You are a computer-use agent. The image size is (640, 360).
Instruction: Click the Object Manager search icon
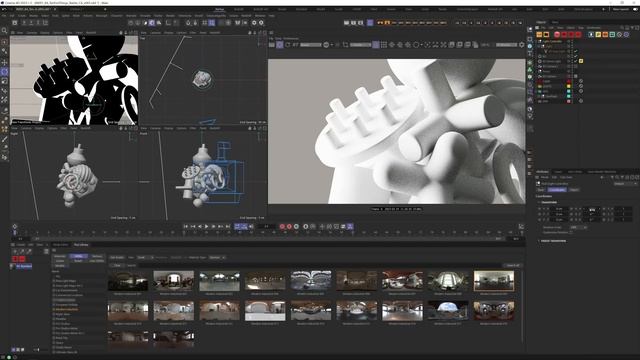tap(622, 28)
